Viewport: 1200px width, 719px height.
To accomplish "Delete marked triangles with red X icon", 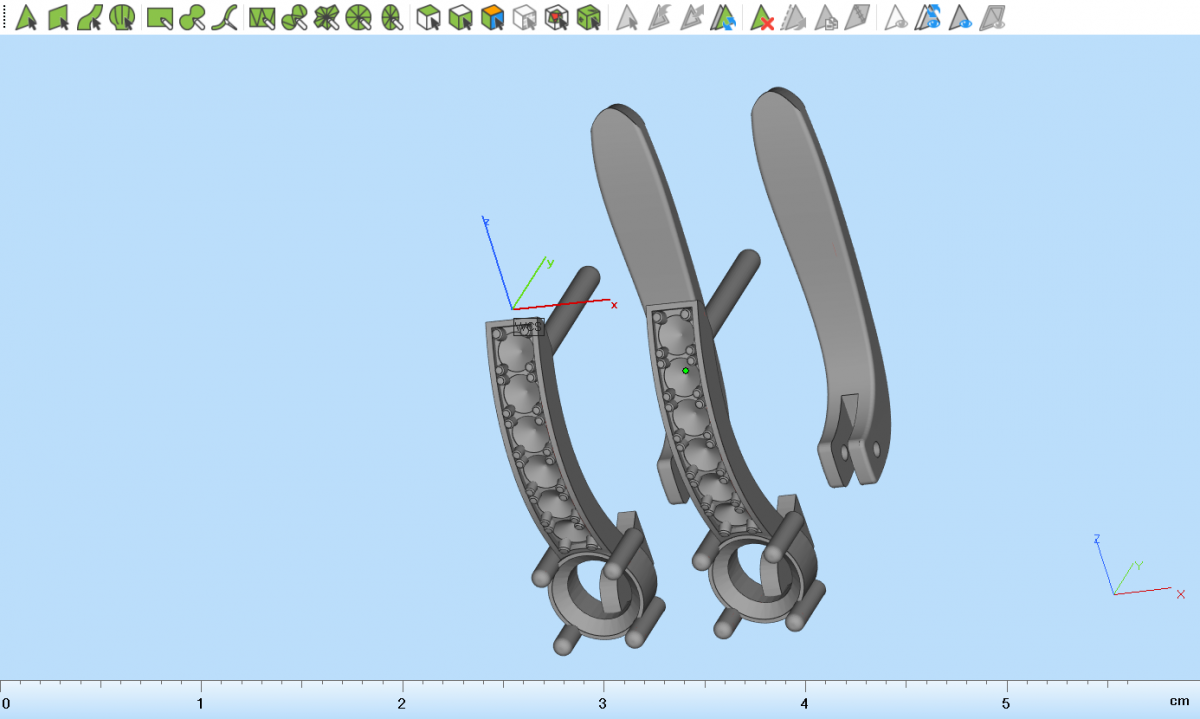I will [763, 17].
